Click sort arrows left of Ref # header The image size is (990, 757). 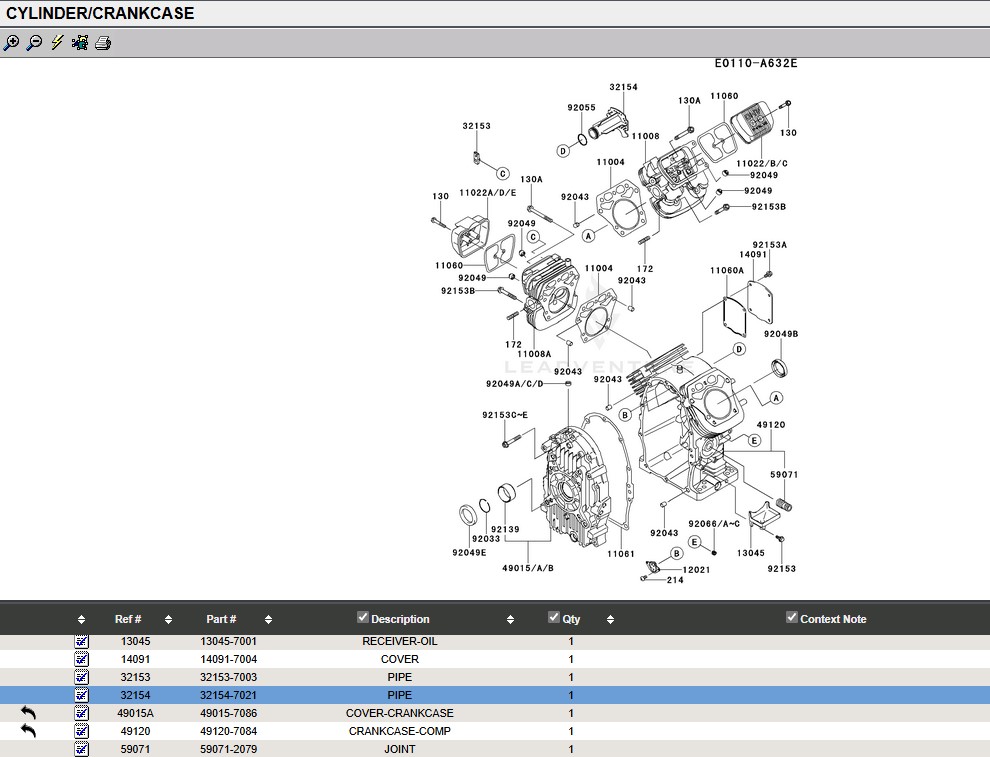[82, 620]
